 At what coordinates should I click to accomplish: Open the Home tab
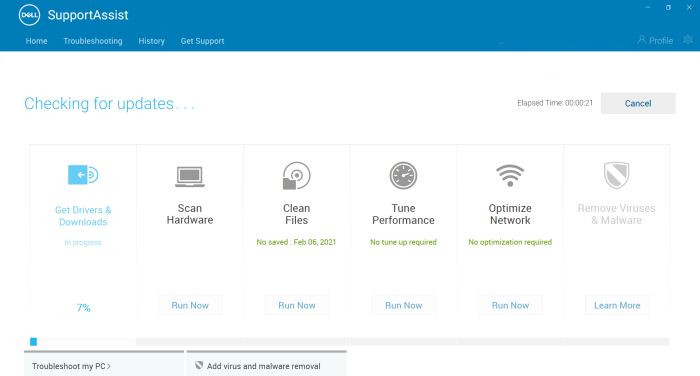[x=36, y=41]
